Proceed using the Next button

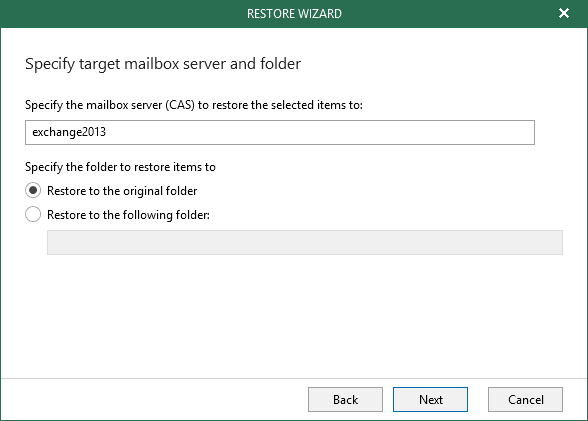(430, 400)
